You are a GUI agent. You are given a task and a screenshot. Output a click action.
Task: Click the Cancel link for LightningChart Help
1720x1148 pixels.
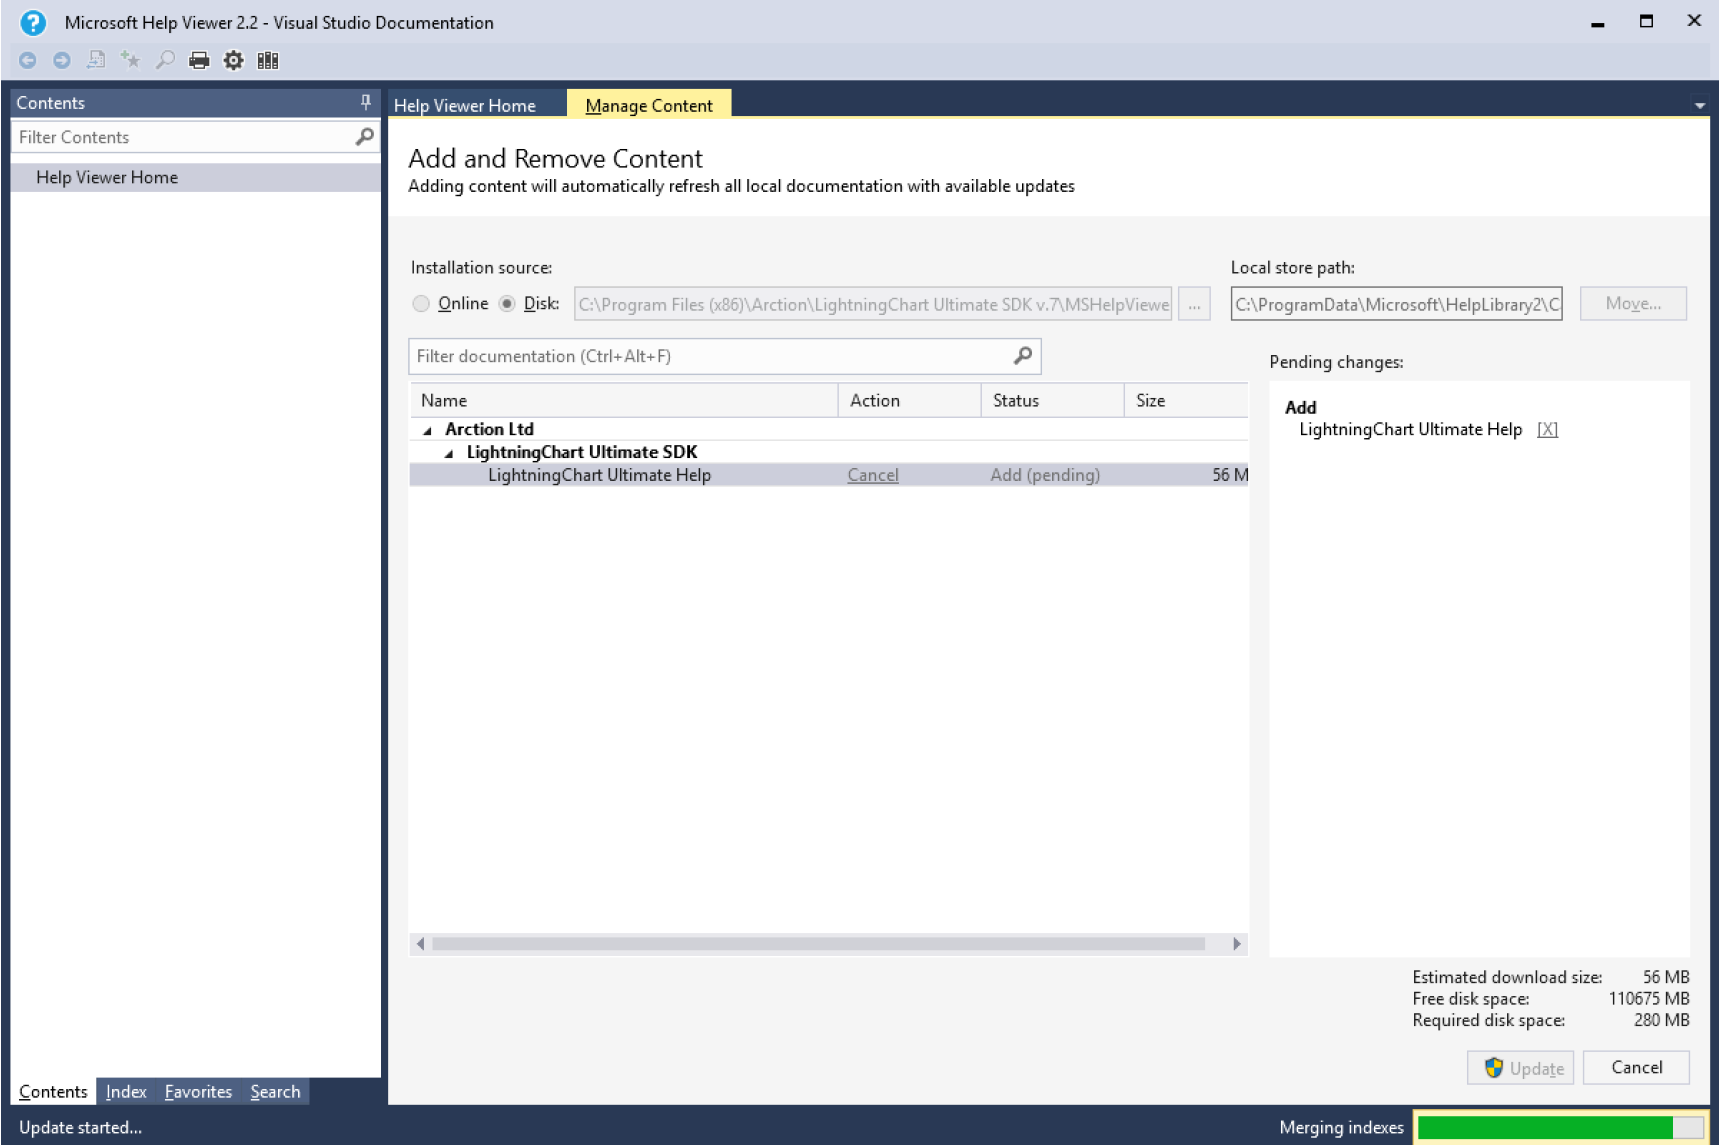click(x=872, y=476)
